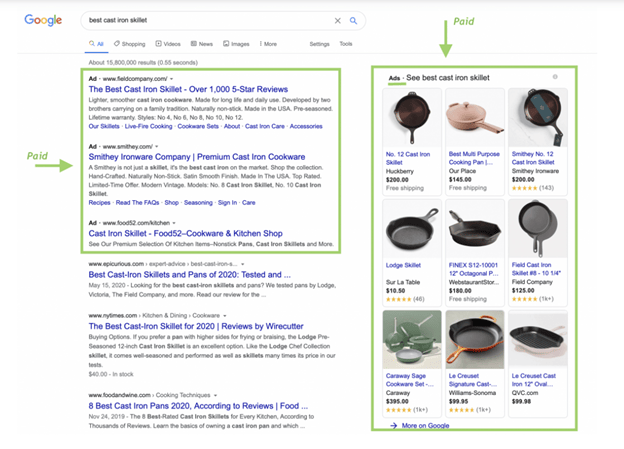The height and width of the screenshot is (449, 624).
Task: Open the 'Our Skillets' sitelink
Action: point(104,126)
